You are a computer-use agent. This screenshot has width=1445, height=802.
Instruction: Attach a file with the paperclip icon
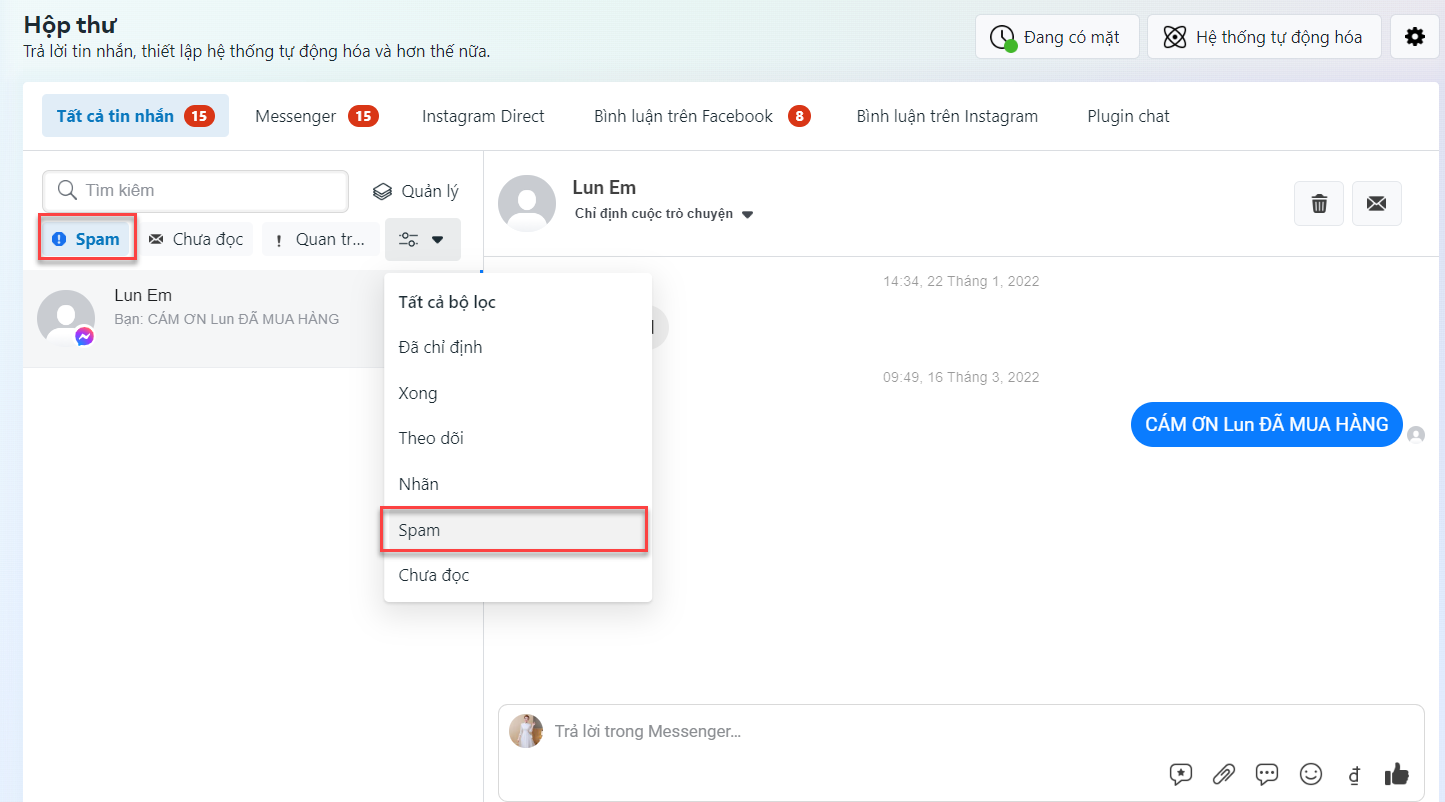tap(1224, 774)
